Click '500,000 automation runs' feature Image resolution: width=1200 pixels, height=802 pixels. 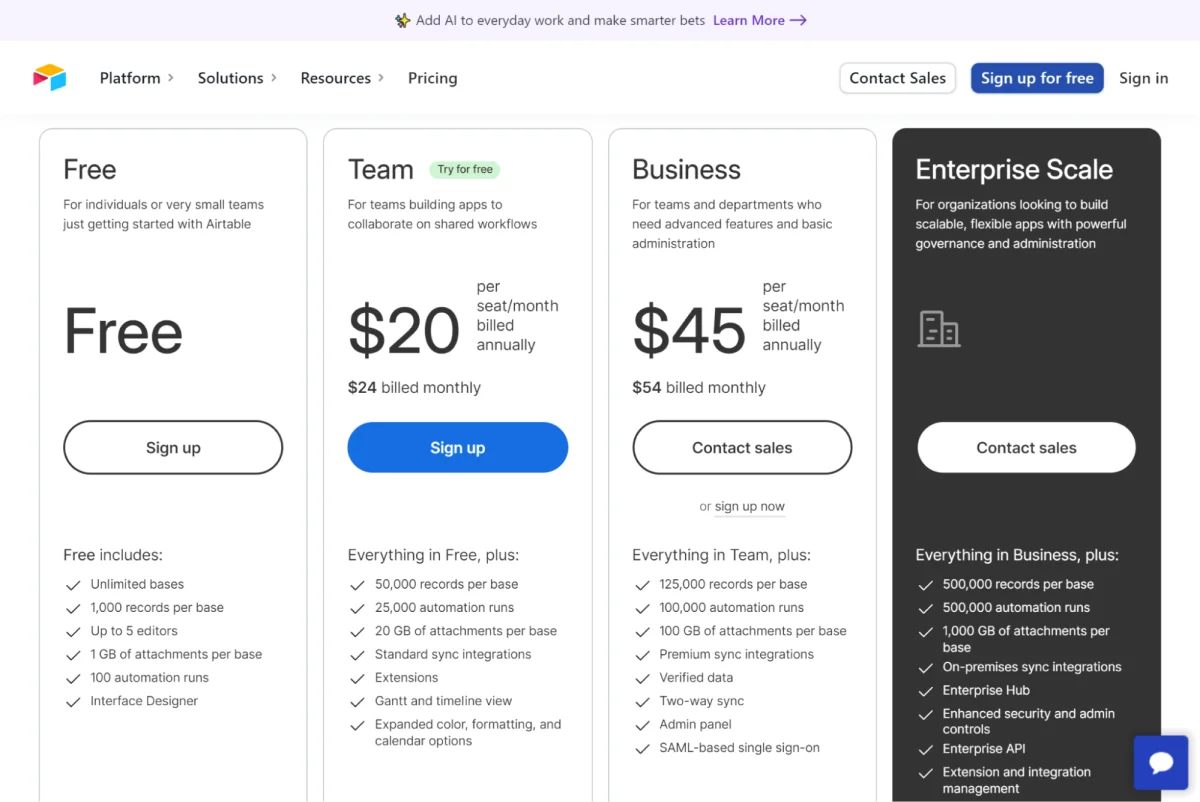point(1016,608)
